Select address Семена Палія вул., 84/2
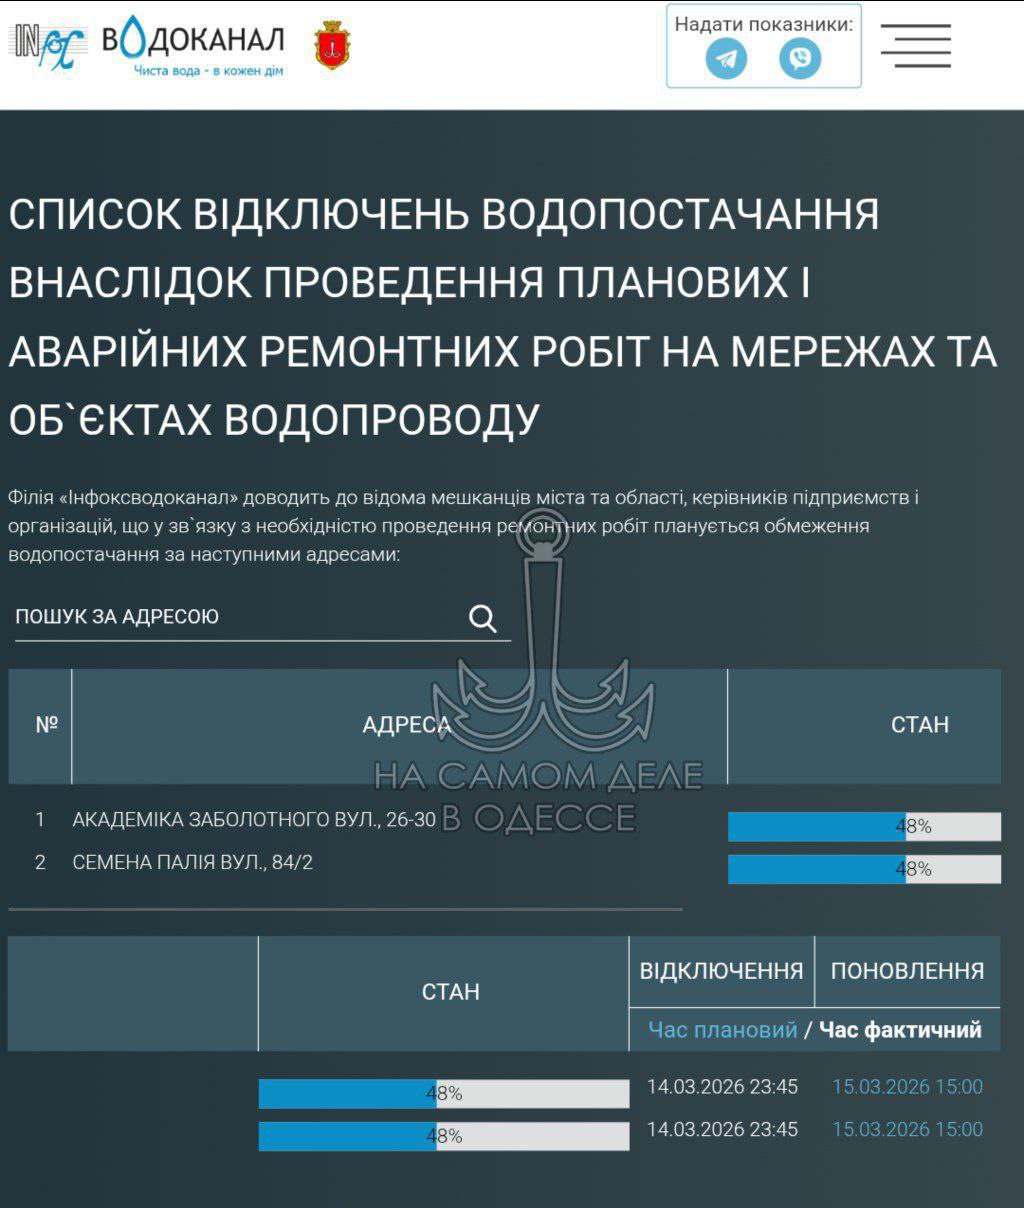Image resolution: width=1024 pixels, height=1208 pixels. pyautogui.click(x=192, y=862)
